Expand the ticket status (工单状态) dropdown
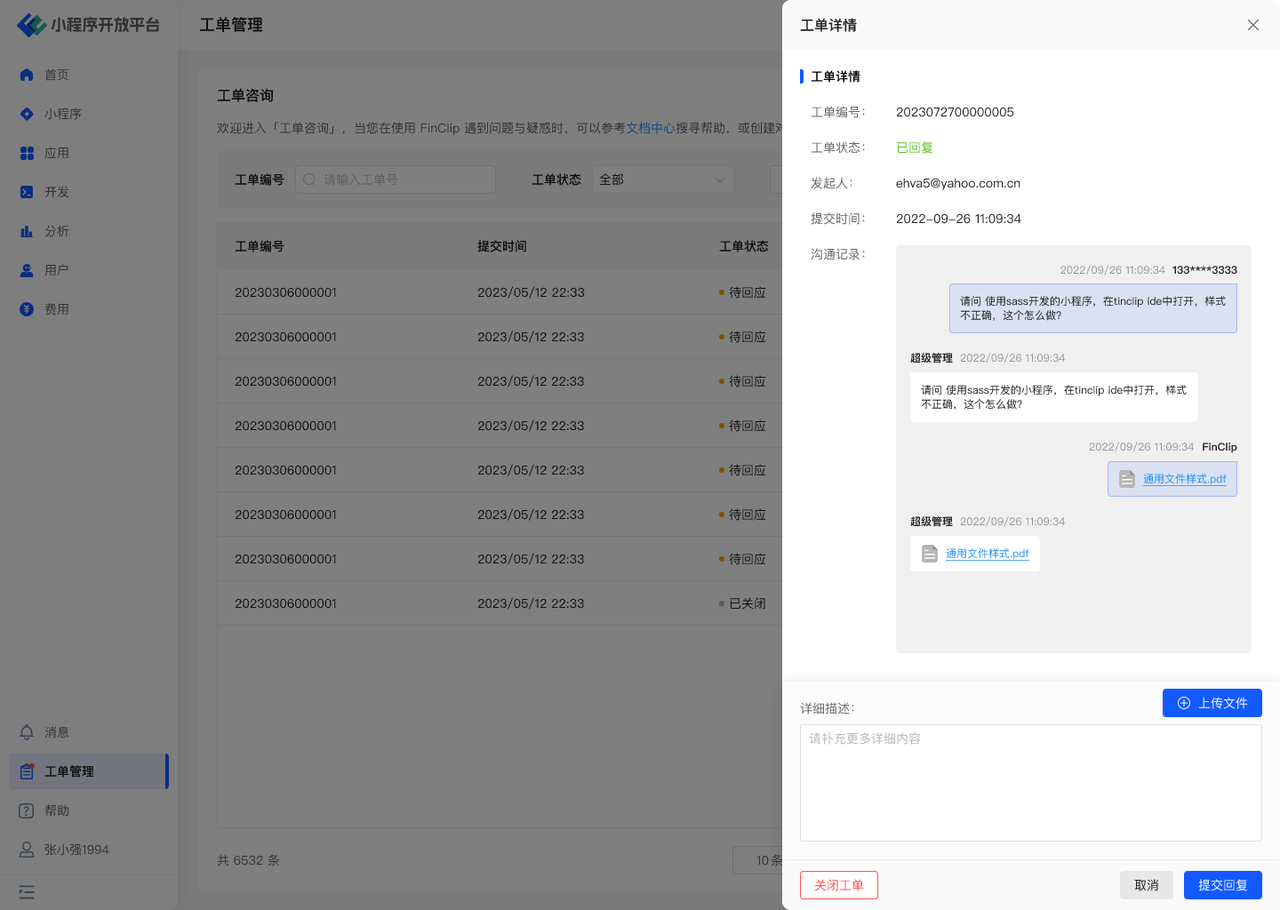This screenshot has width=1280, height=910. pos(662,180)
